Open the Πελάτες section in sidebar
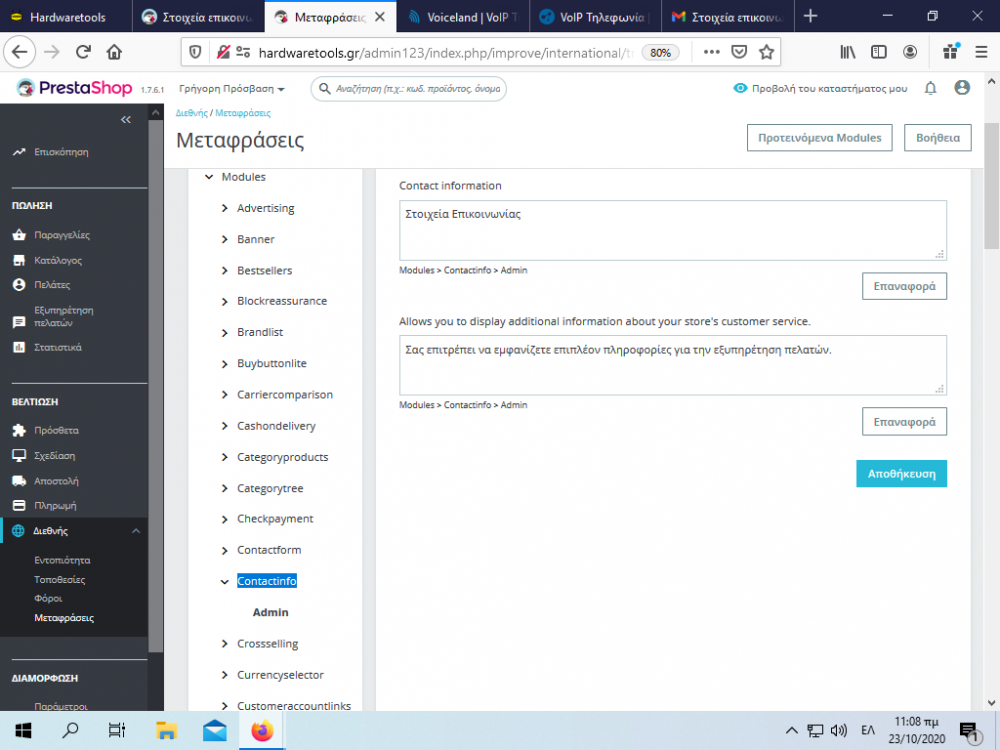This screenshot has width=1000, height=750. 19,284
